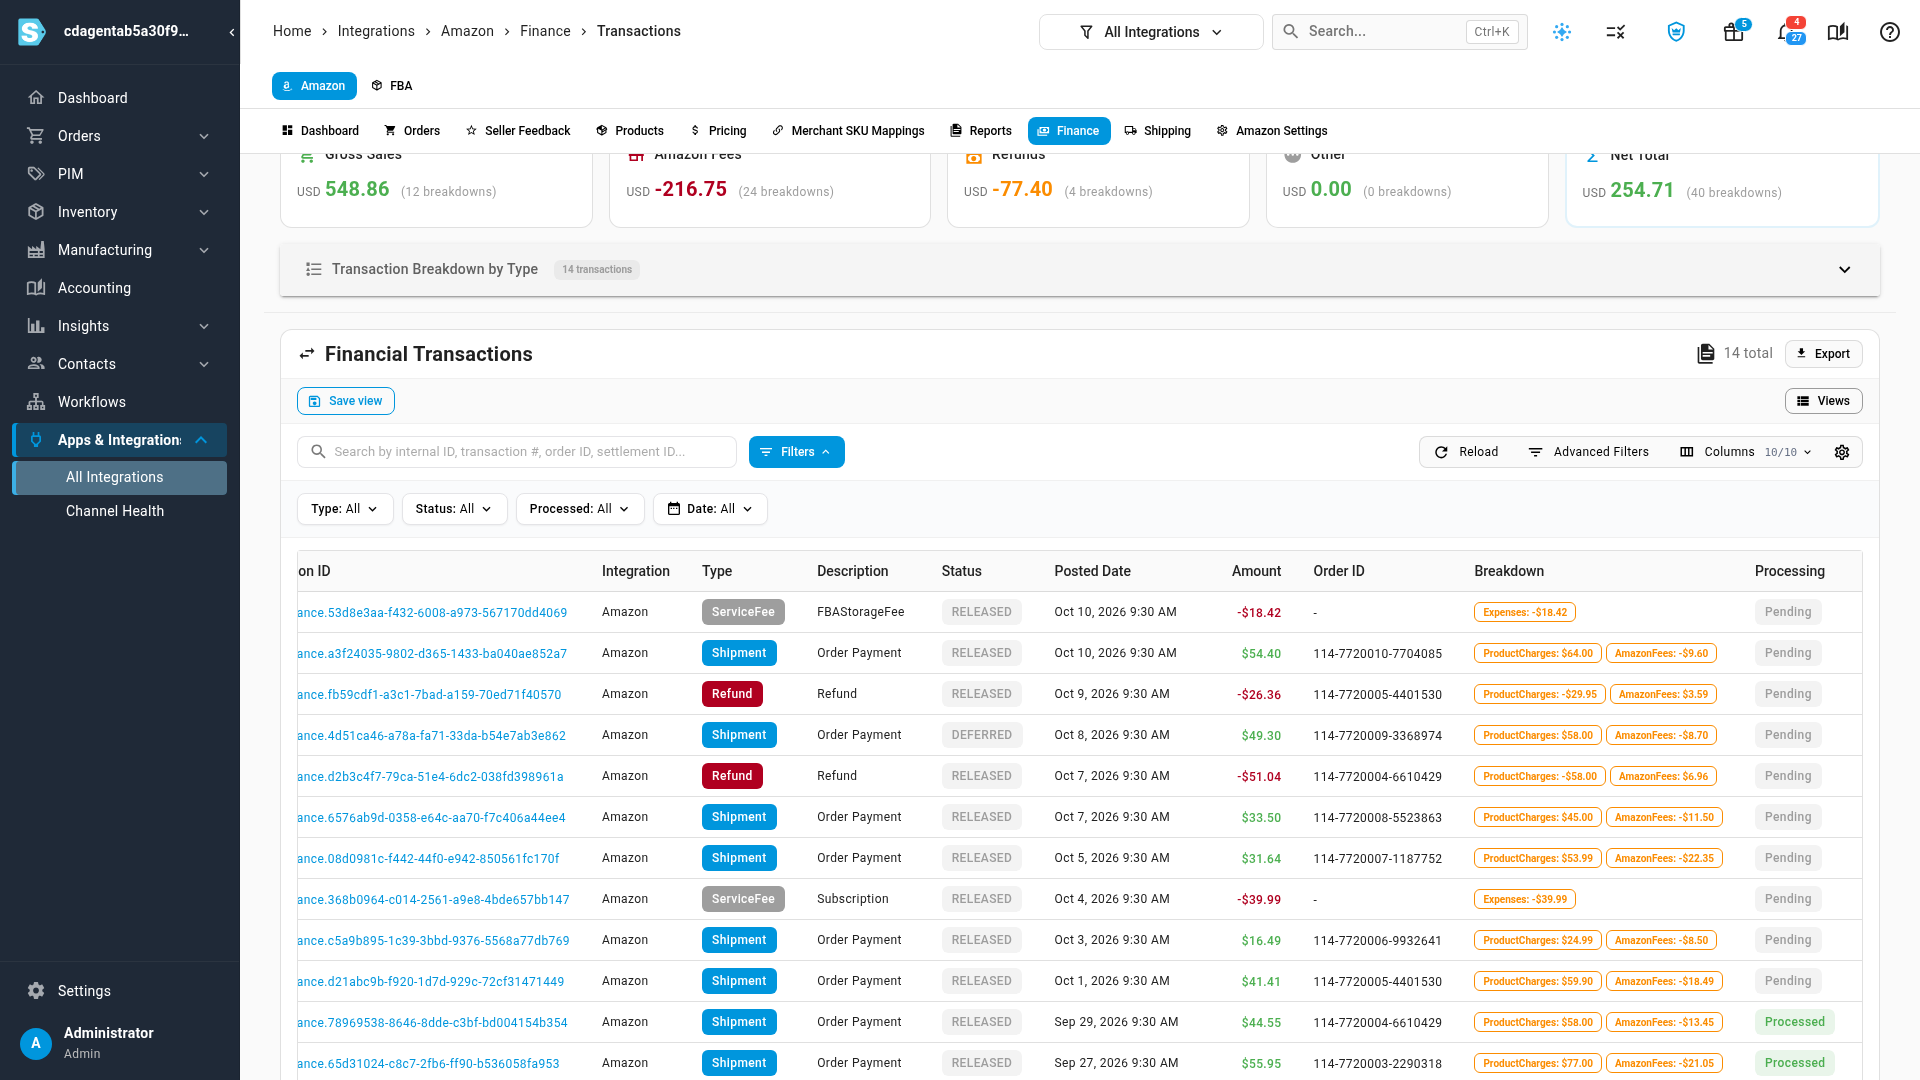Open the help question mark icon
The width and height of the screenshot is (1920, 1080).
(1889, 32)
